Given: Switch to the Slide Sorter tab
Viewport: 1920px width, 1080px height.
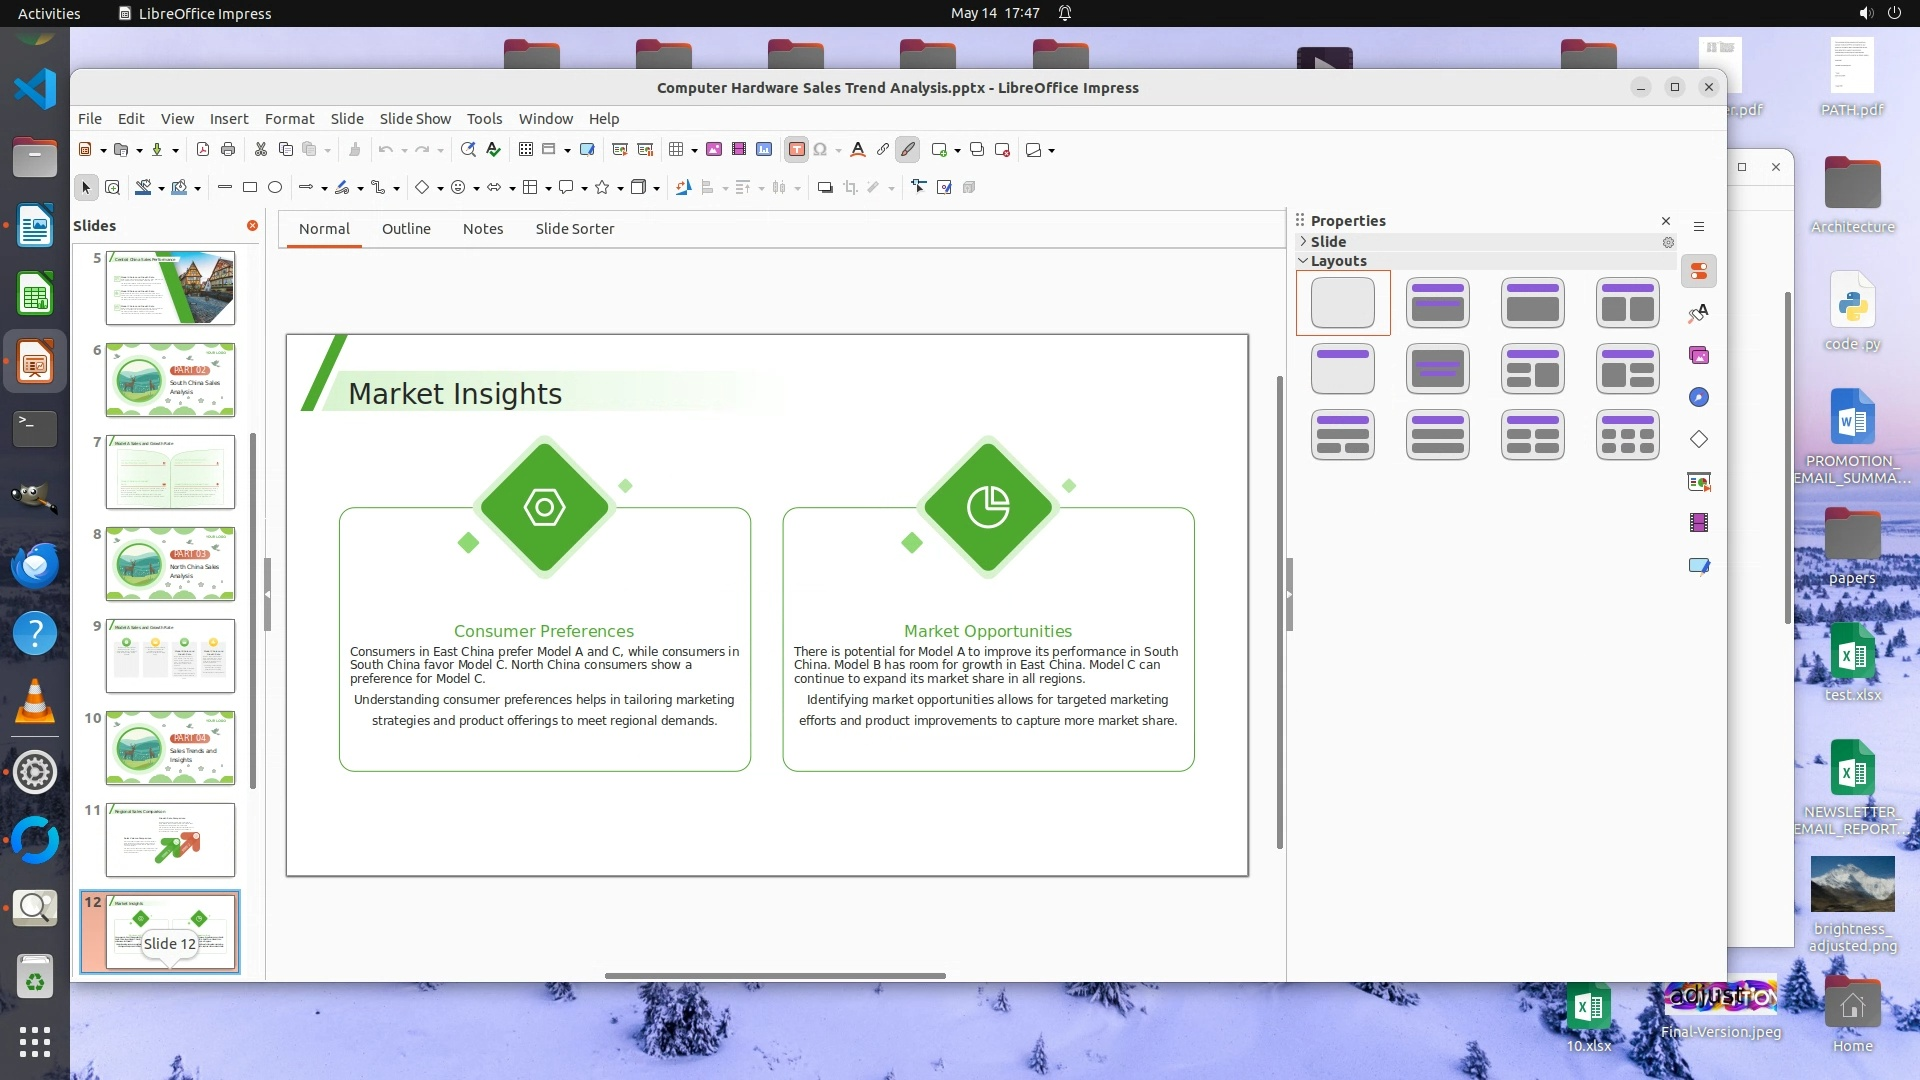Looking at the screenshot, I should tap(575, 229).
